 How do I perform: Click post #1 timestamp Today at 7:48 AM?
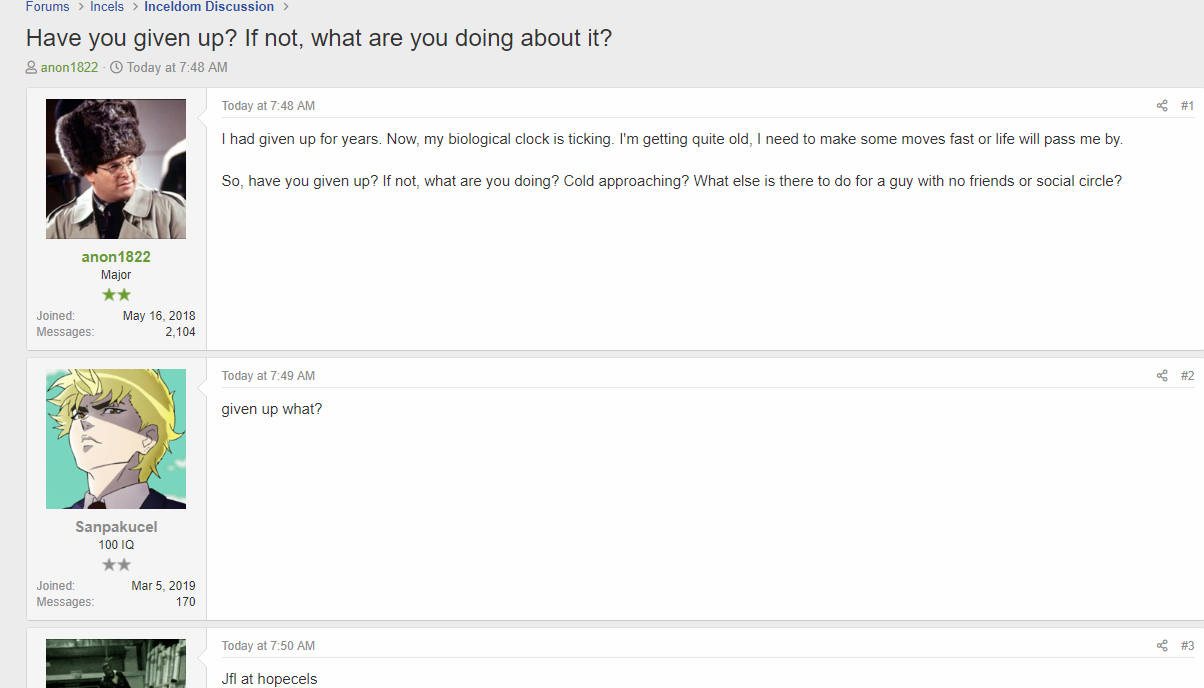268,106
